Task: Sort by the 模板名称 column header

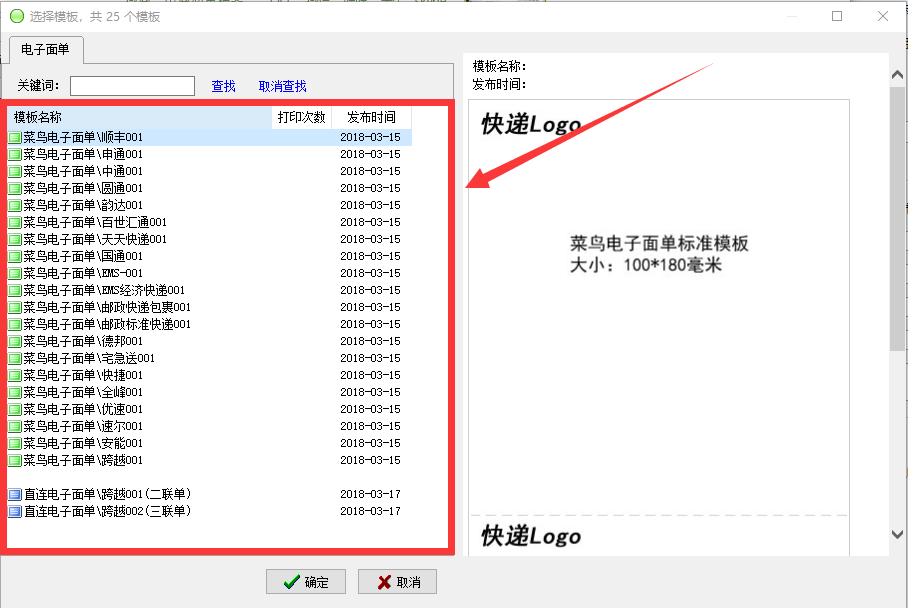Action: click(x=140, y=117)
